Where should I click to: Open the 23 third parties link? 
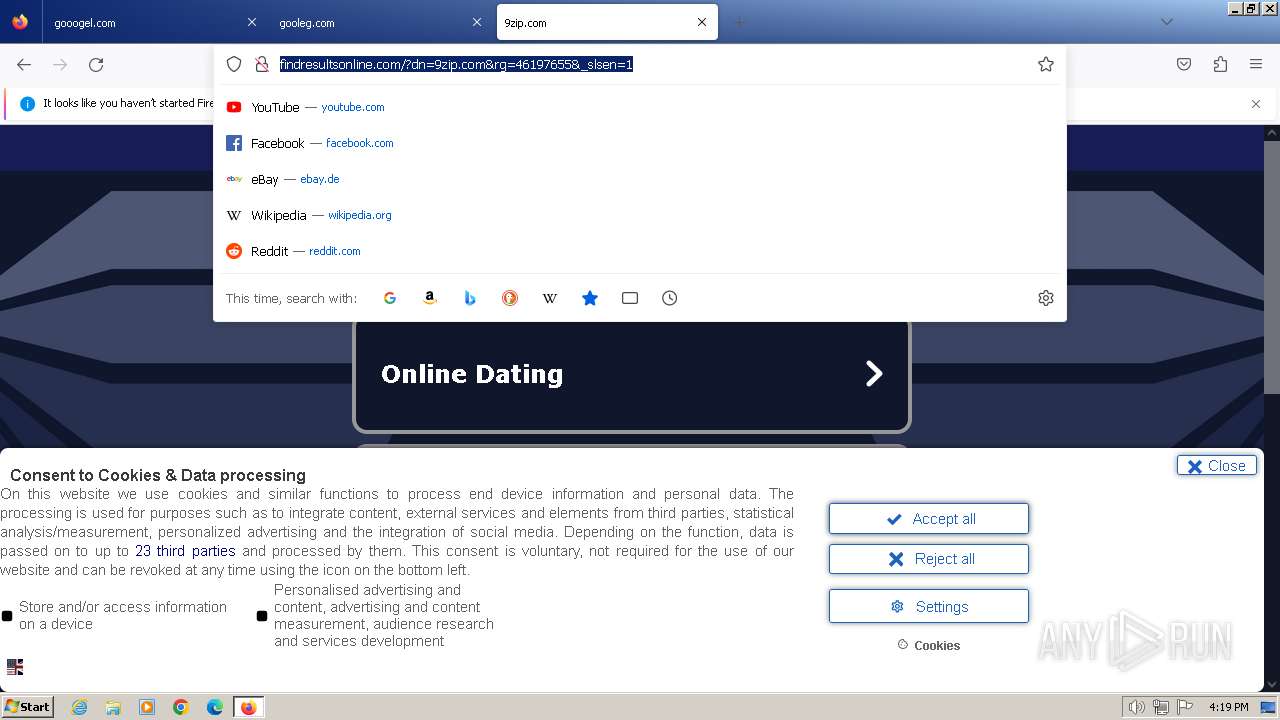click(x=185, y=551)
